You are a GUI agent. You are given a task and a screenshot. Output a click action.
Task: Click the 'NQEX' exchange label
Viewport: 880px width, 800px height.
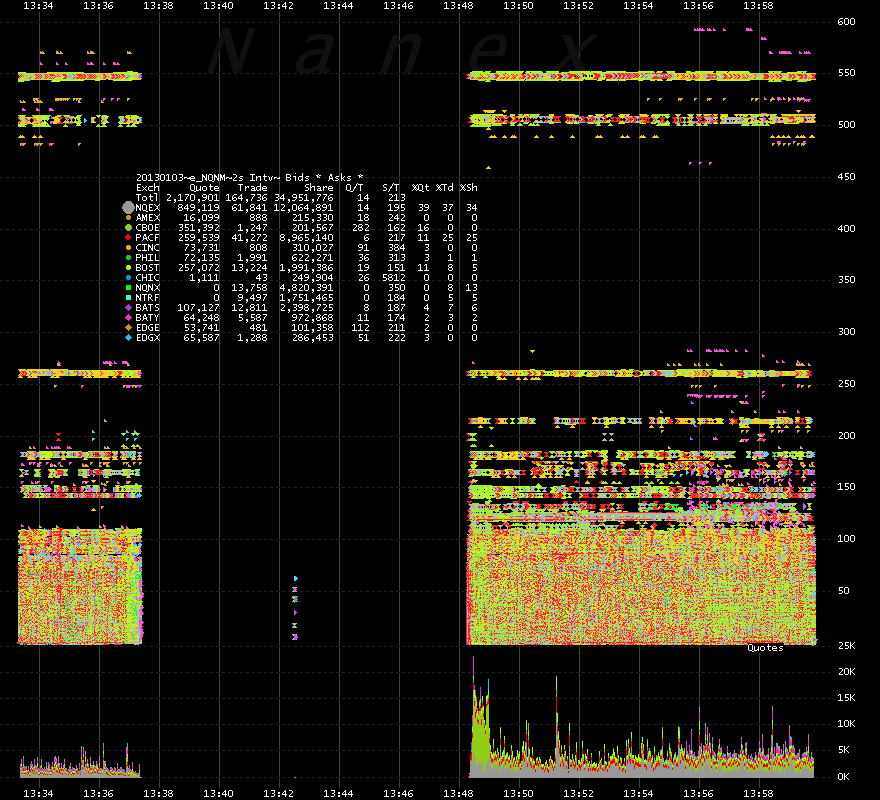pos(147,208)
